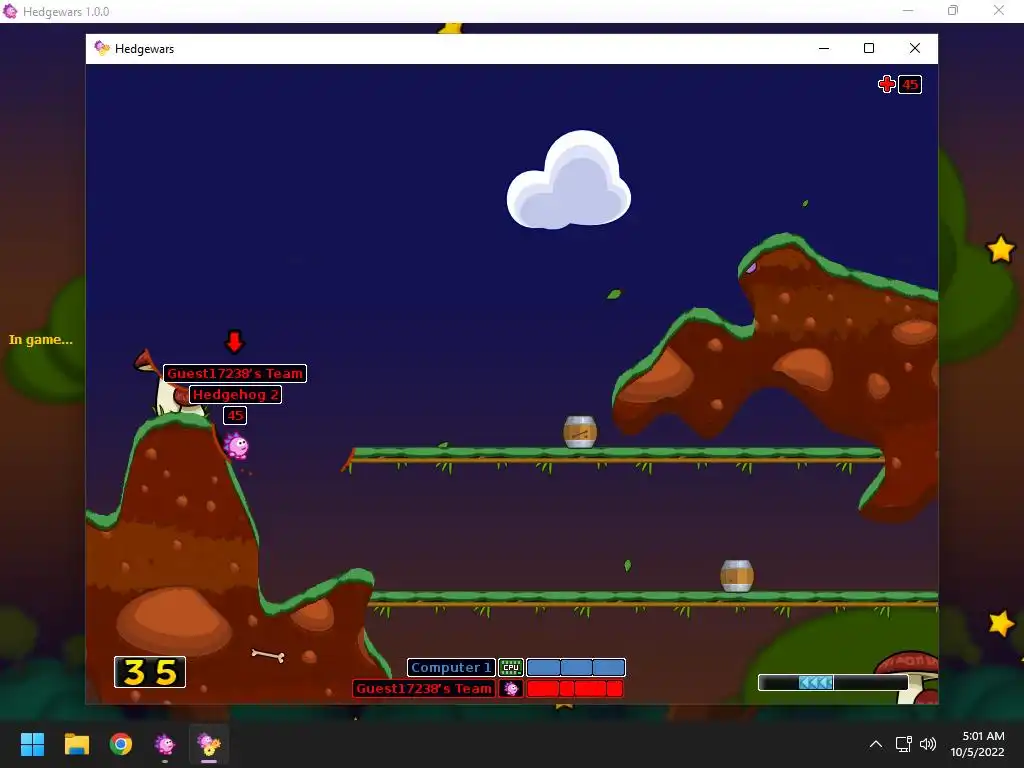1024x768 pixels.
Task: Switch to Hedgewars hedgehog taskbar icon
Action: 165,744
